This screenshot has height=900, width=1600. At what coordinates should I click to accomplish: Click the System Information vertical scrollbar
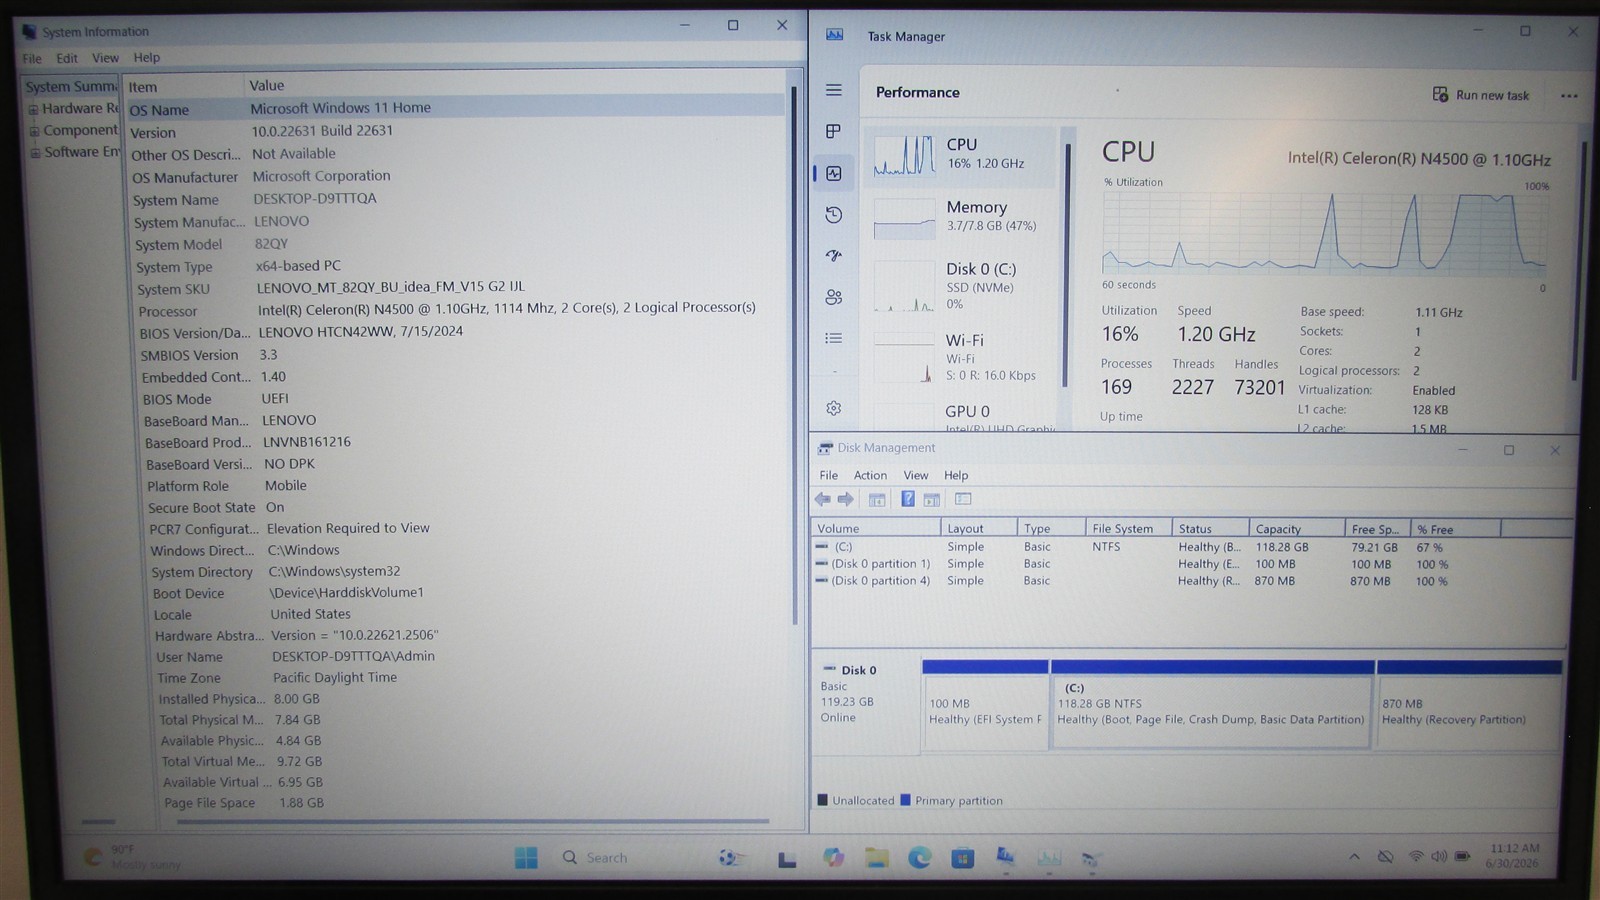[x=794, y=355]
